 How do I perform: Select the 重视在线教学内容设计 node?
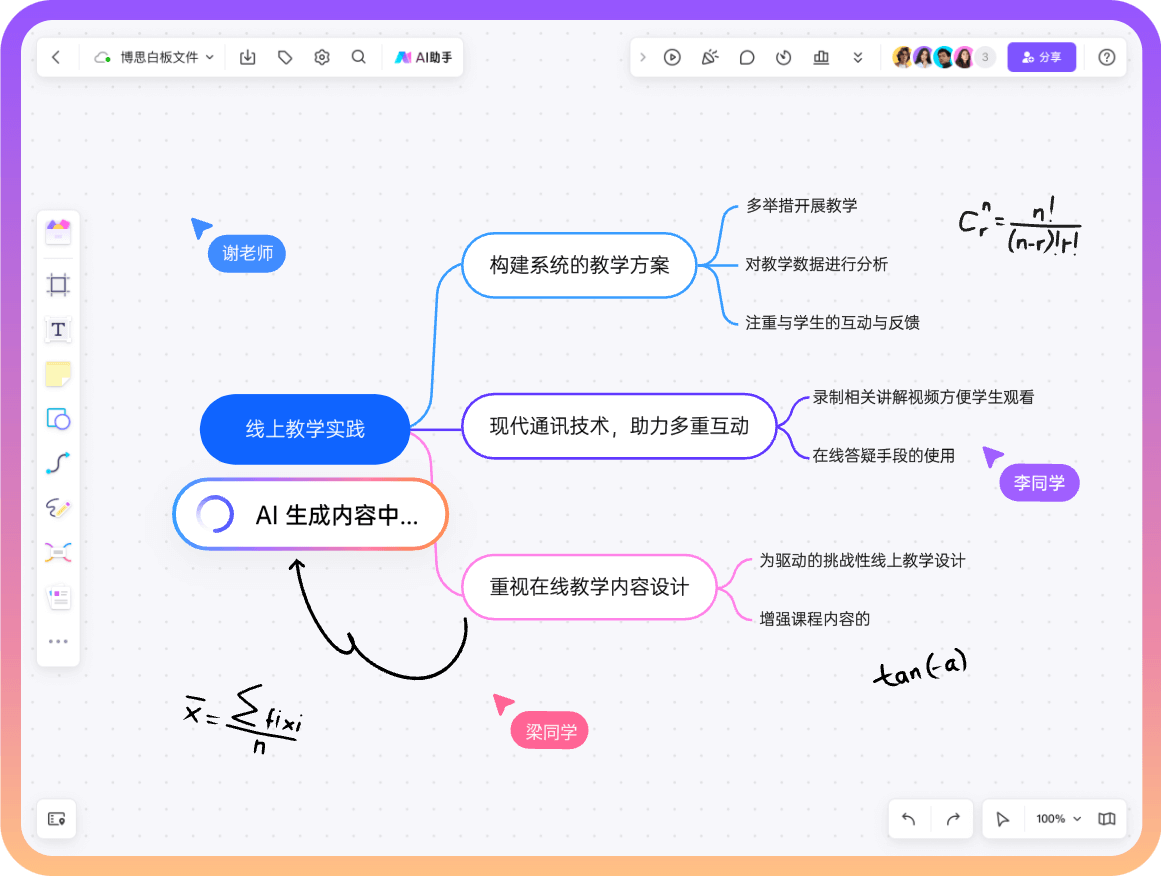[x=589, y=586]
